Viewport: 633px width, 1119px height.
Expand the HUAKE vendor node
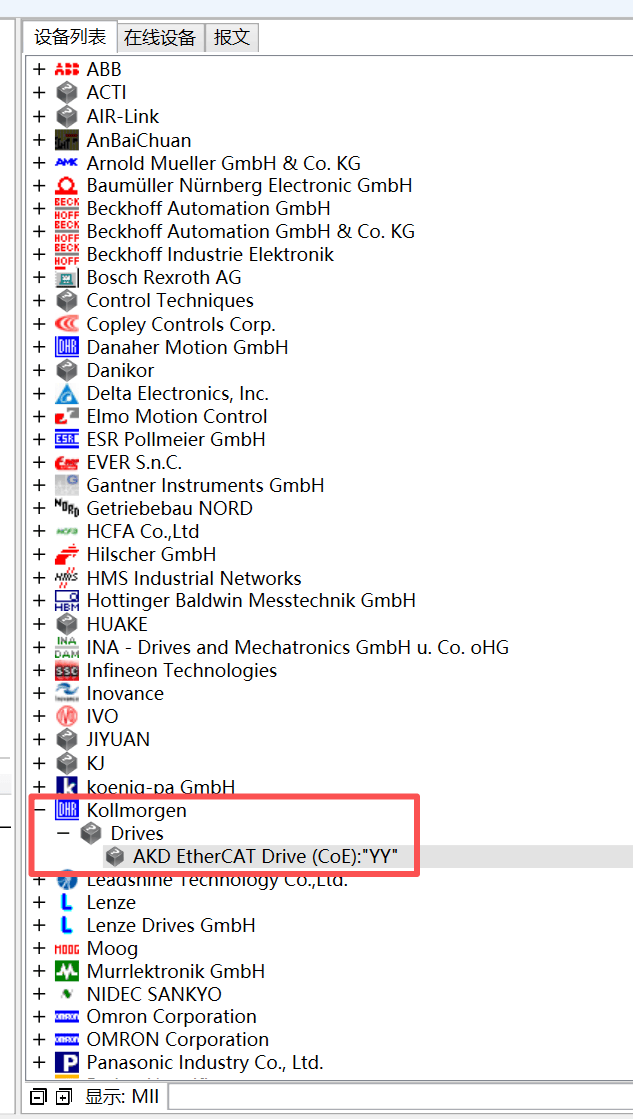(x=39, y=624)
